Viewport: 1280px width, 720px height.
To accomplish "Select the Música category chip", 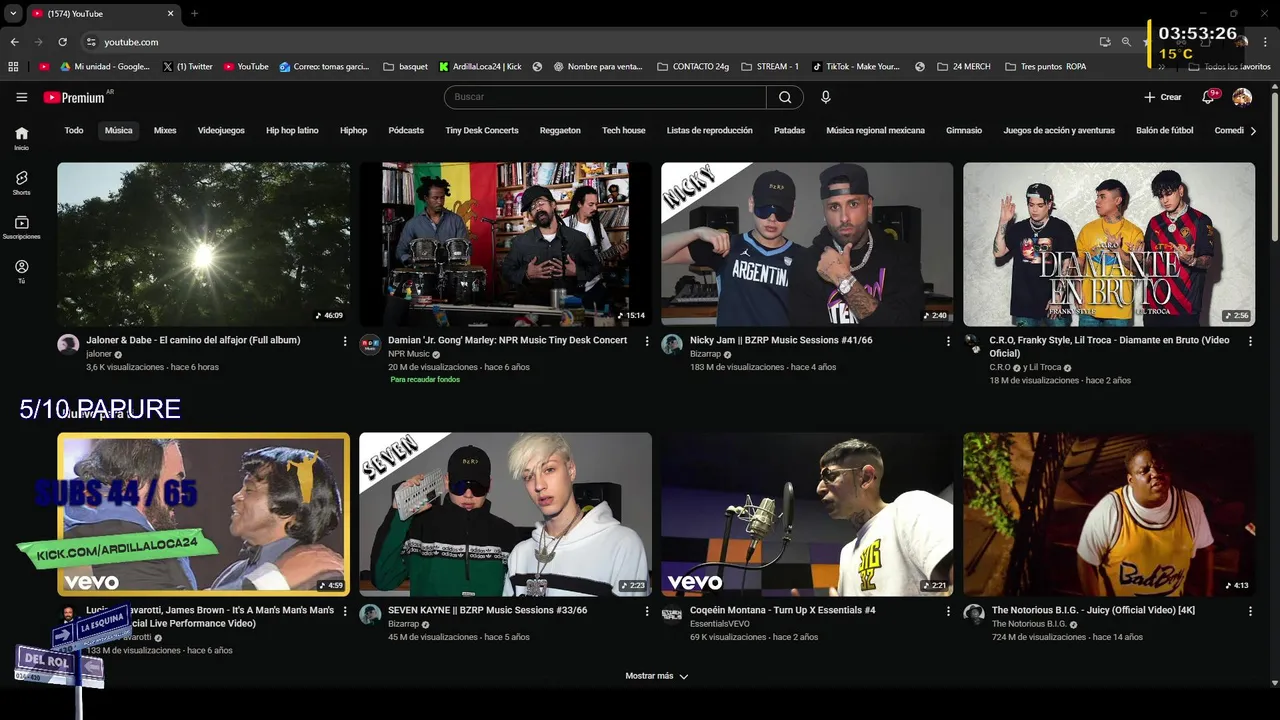I will tap(119, 130).
